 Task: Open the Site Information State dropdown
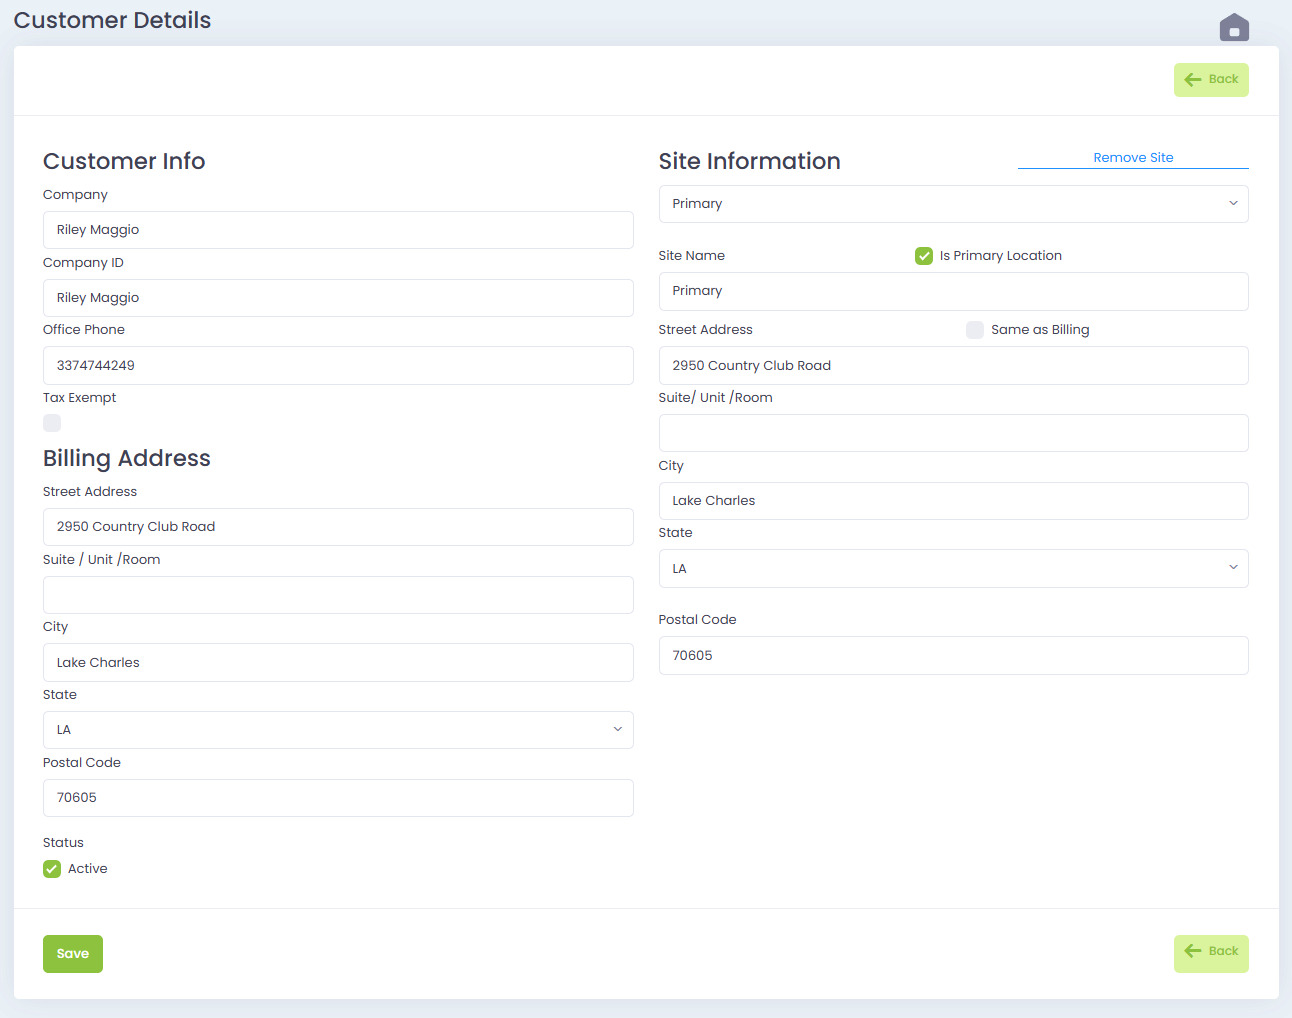pos(953,569)
